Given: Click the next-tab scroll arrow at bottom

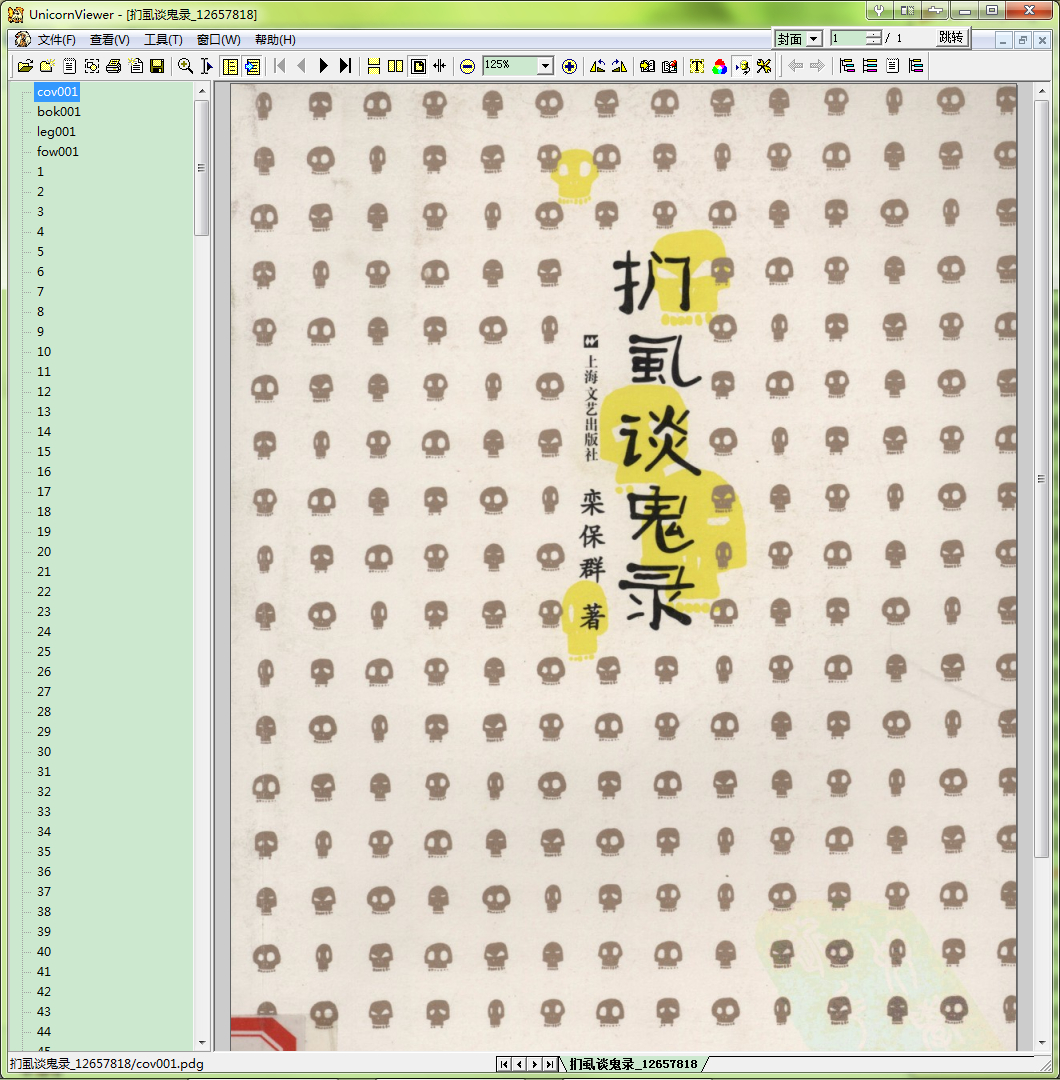Looking at the screenshot, I should [x=534, y=1064].
